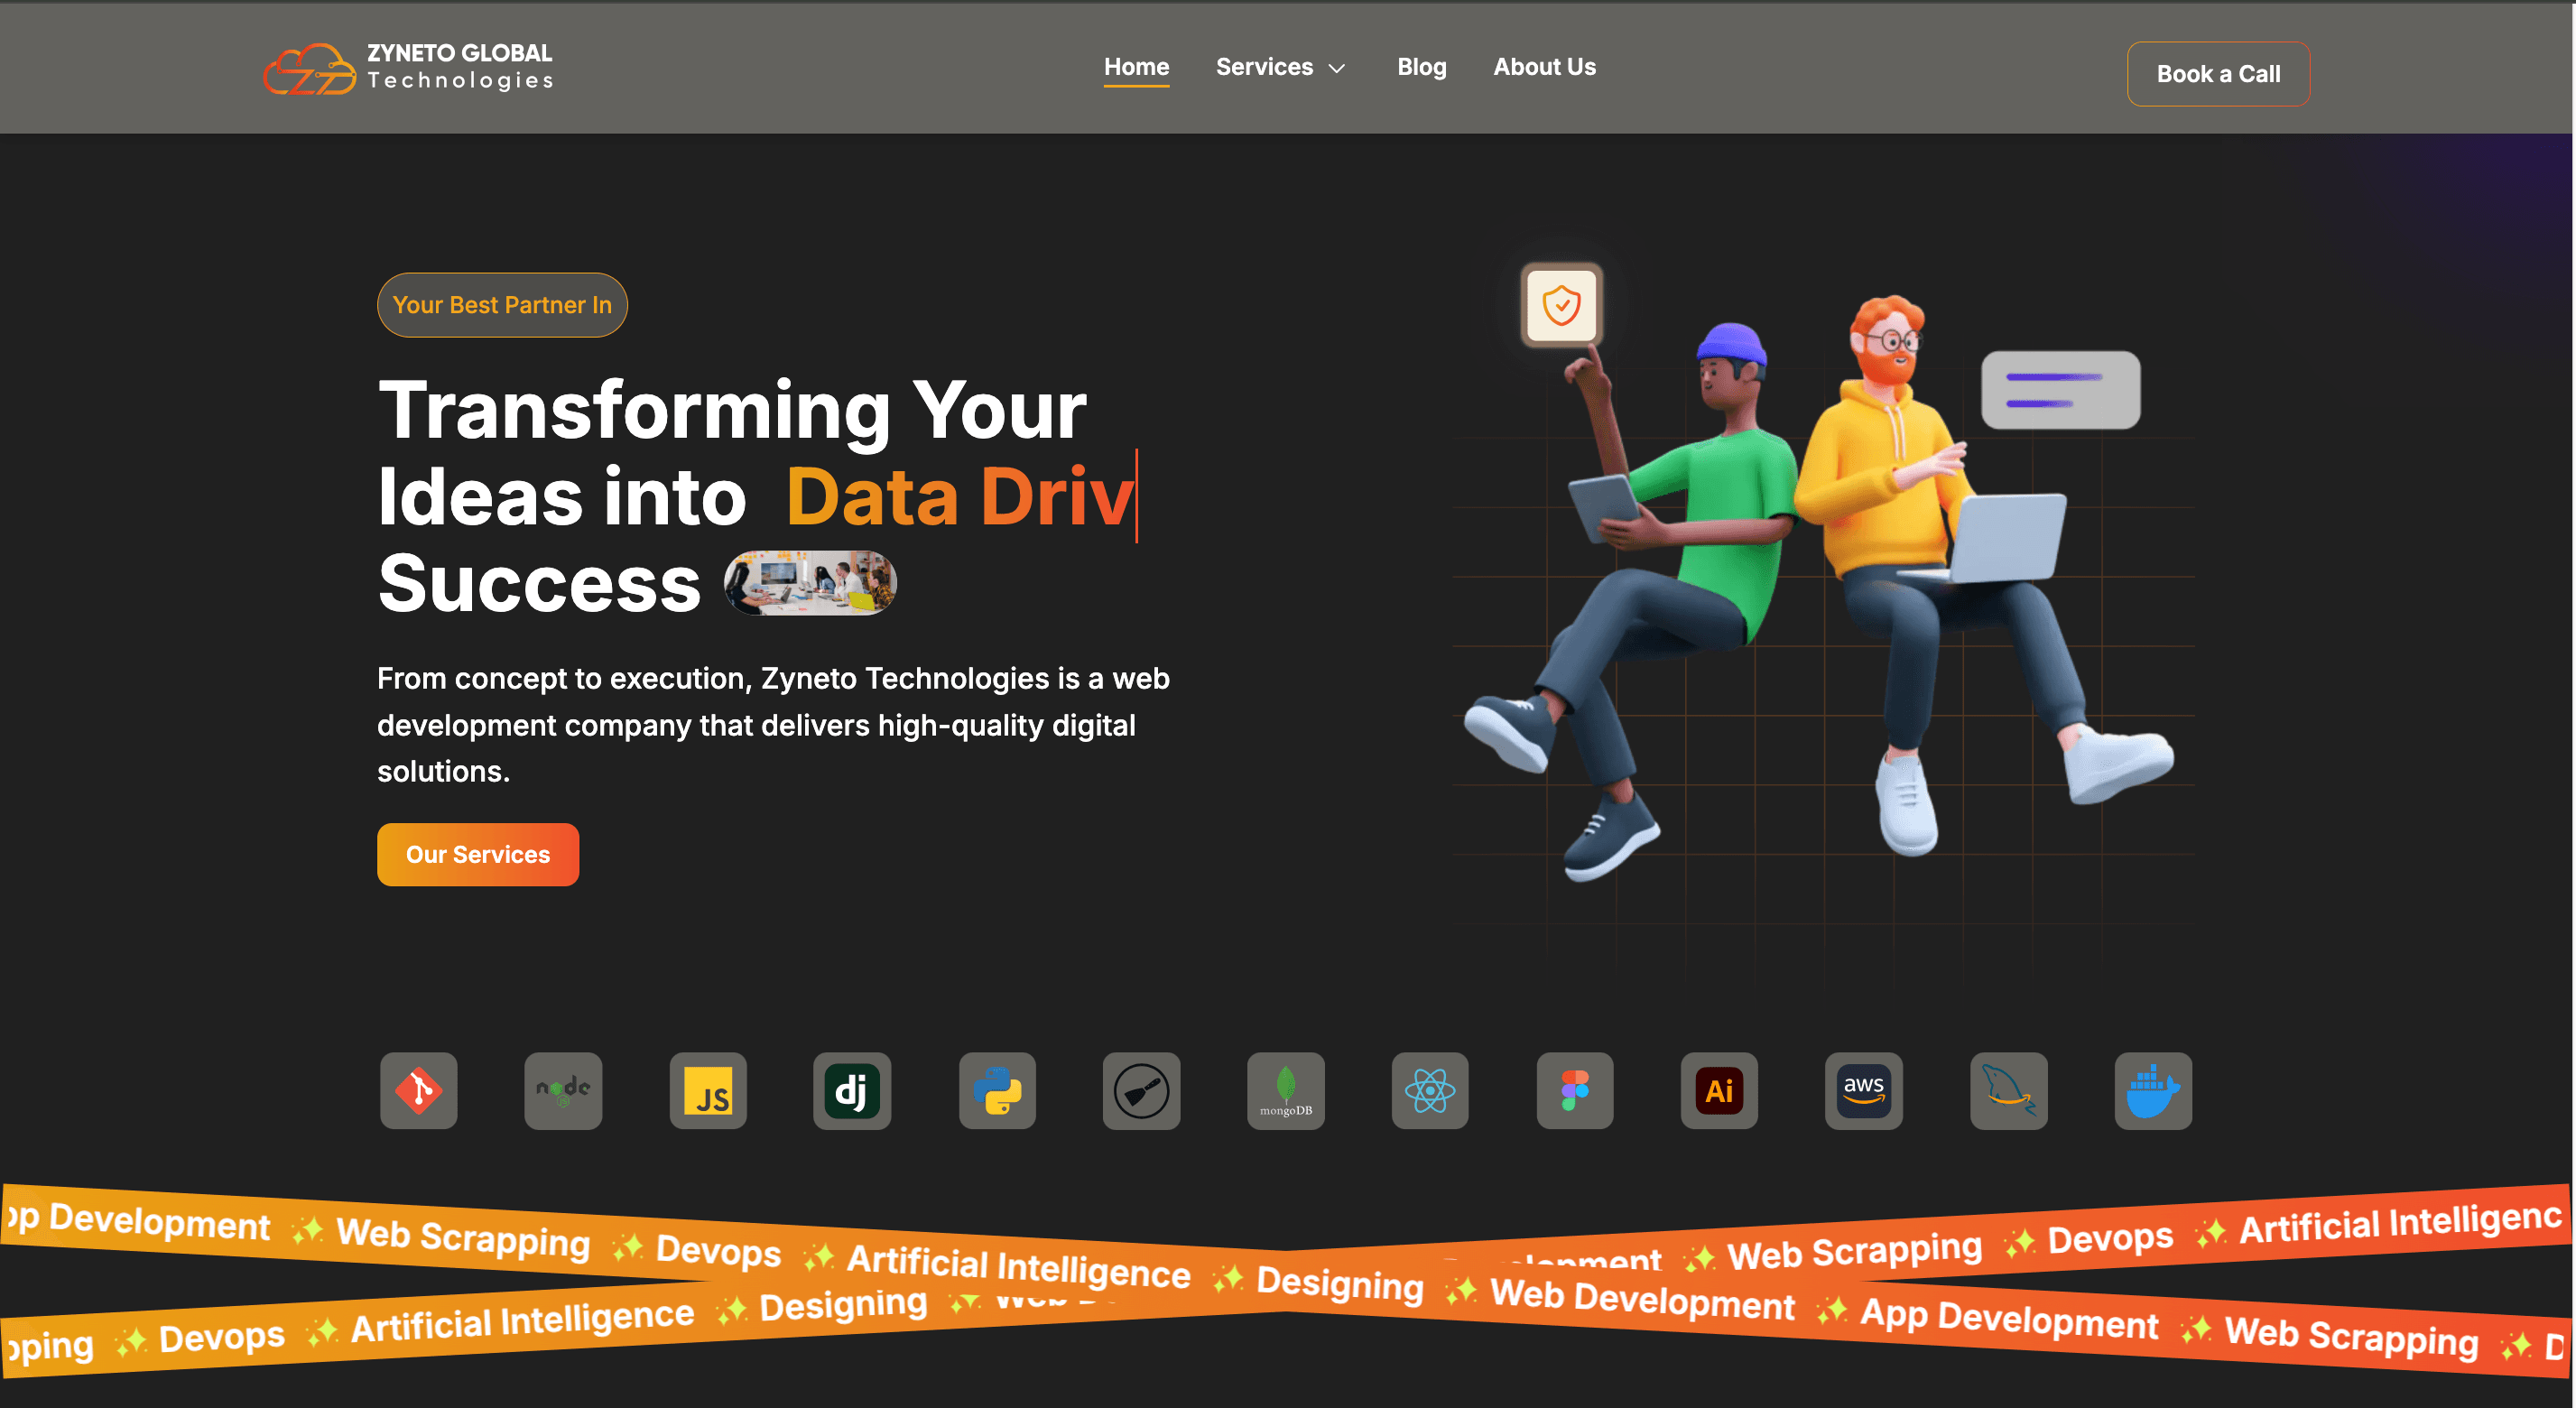Click the MySQL dolphin icon

click(2008, 1090)
